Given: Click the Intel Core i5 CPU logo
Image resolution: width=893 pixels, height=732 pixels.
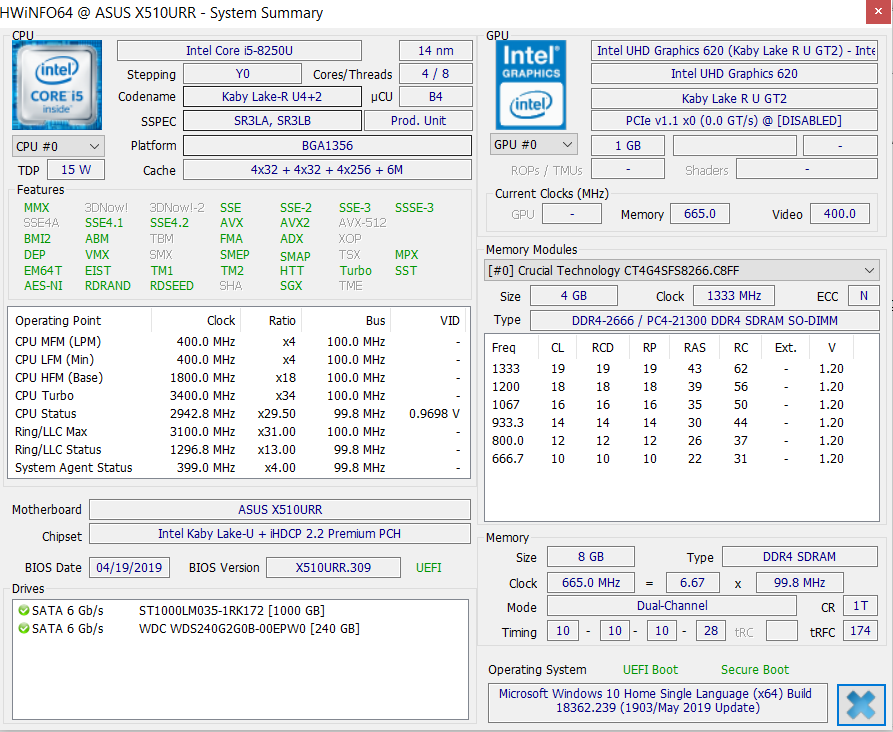Looking at the screenshot, I should (57, 85).
